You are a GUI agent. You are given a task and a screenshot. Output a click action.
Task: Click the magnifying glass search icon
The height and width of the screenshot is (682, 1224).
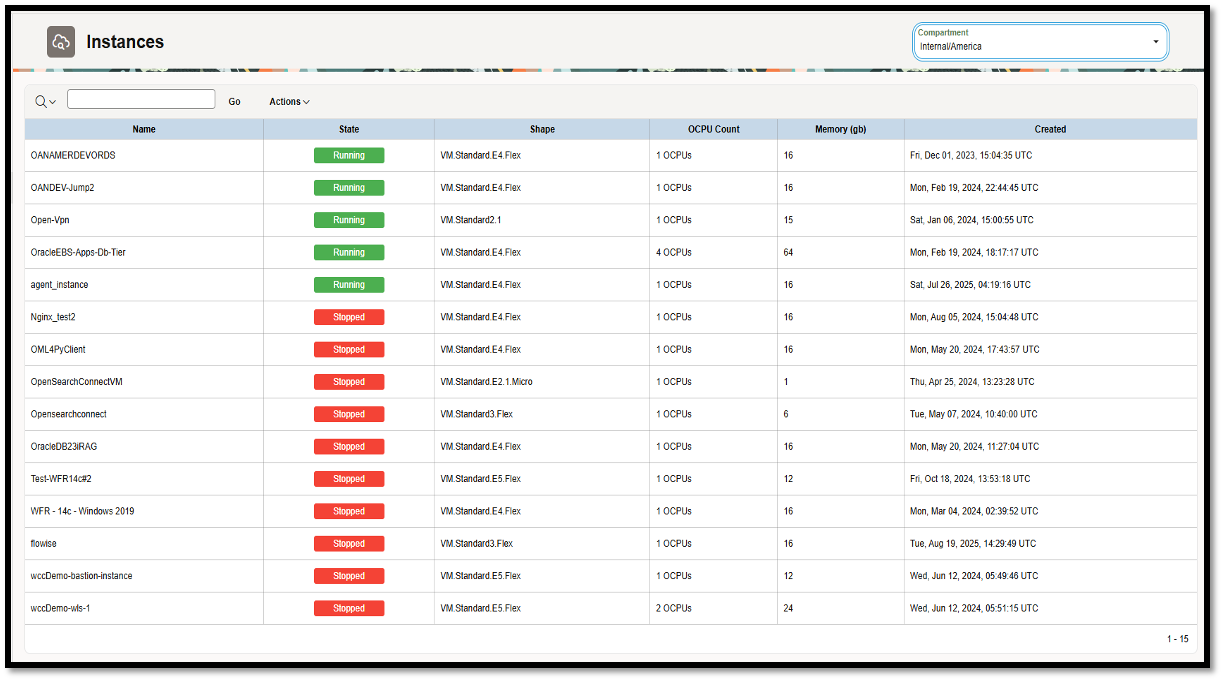click(x=38, y=99)
